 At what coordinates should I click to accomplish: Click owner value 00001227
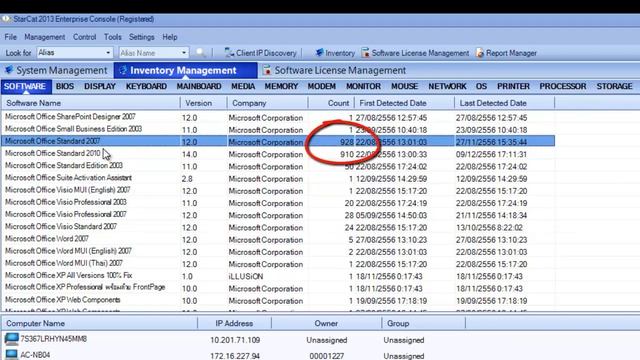coord(327,356)
